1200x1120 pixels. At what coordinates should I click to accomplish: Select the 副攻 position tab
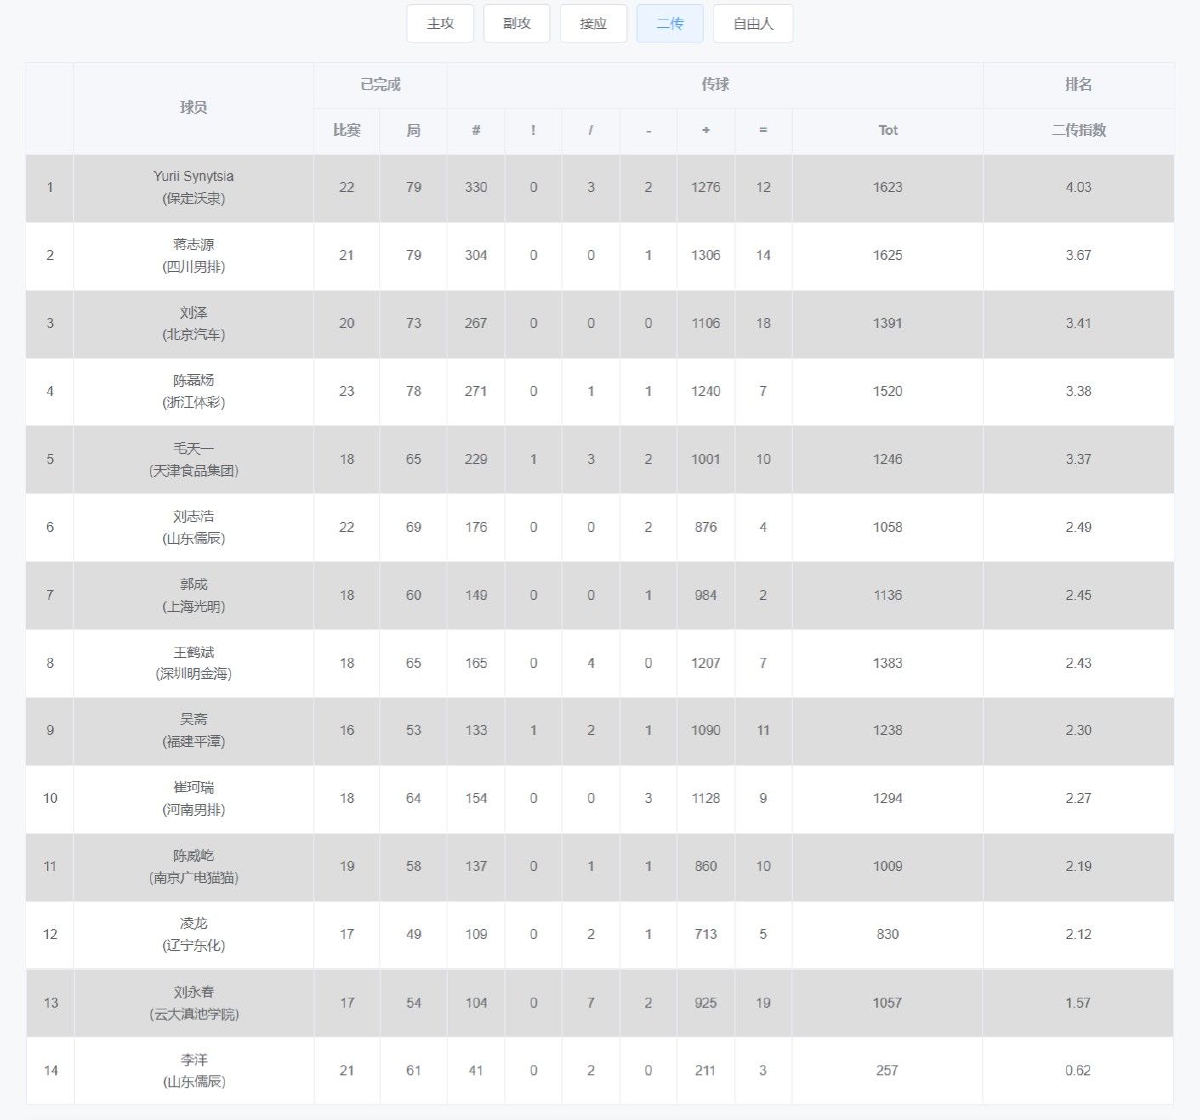pyautogui.click(x=517, y=24)
